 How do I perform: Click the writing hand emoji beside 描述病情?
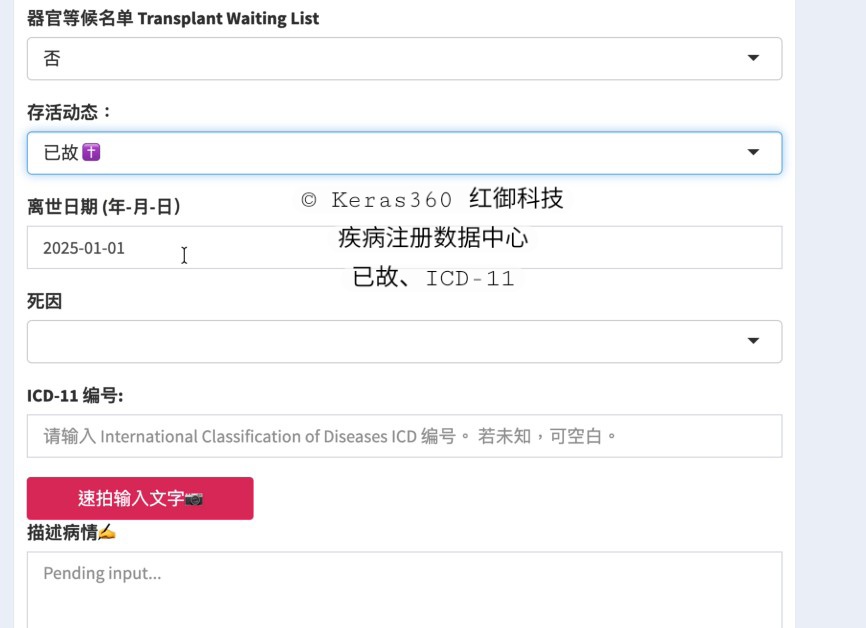107,533
